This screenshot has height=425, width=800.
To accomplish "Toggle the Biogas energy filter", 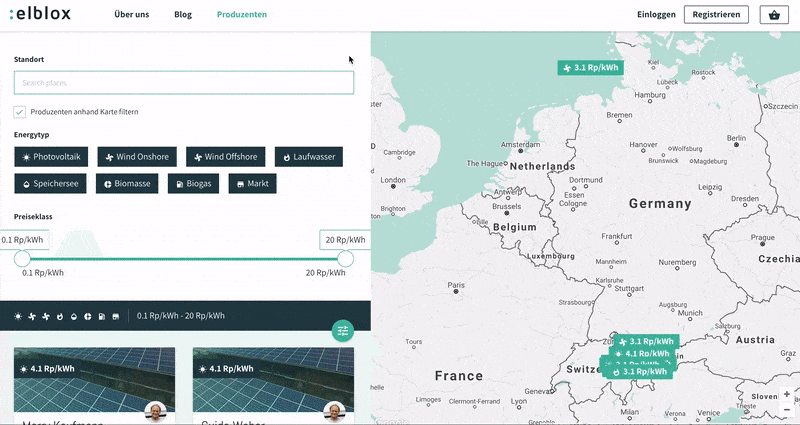I will 193,184.
